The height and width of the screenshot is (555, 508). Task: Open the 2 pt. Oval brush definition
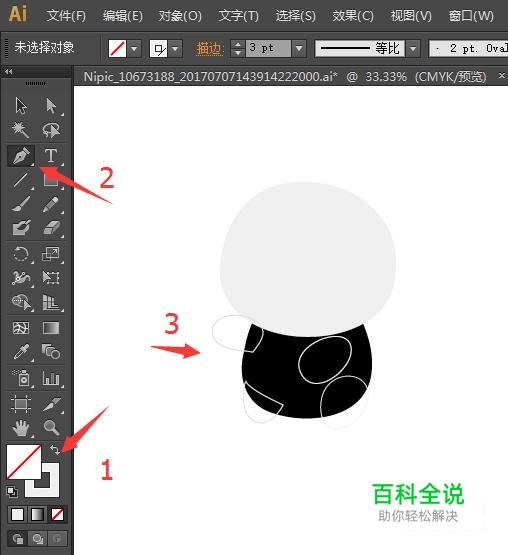[x=468, y=48]
